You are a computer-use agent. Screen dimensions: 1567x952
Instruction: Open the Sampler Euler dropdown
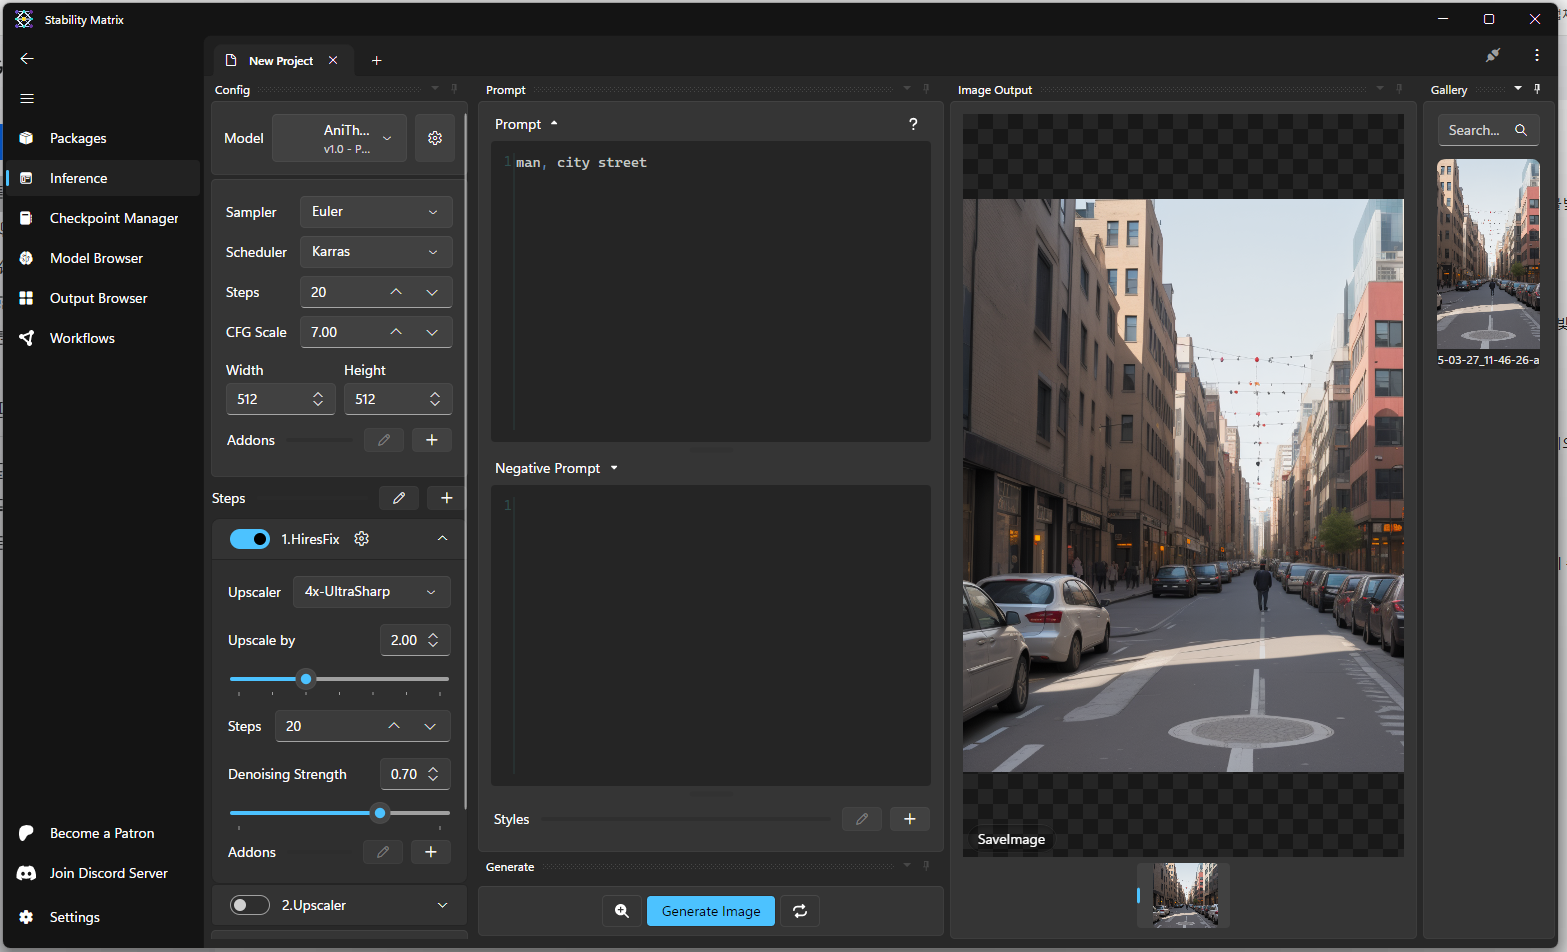[376, 212]
